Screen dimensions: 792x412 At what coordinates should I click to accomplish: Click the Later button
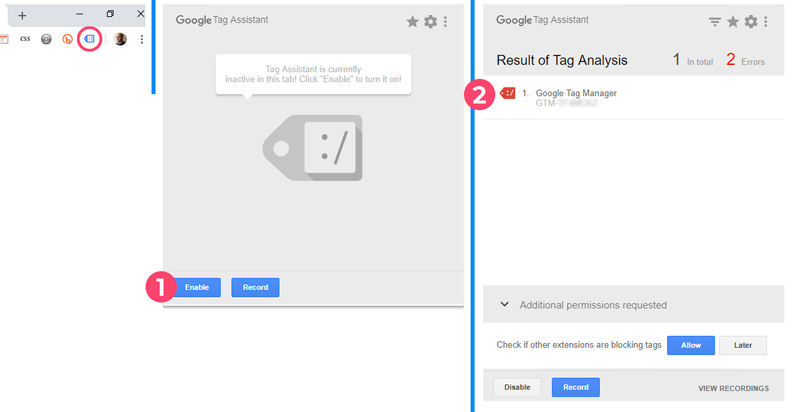742,345
